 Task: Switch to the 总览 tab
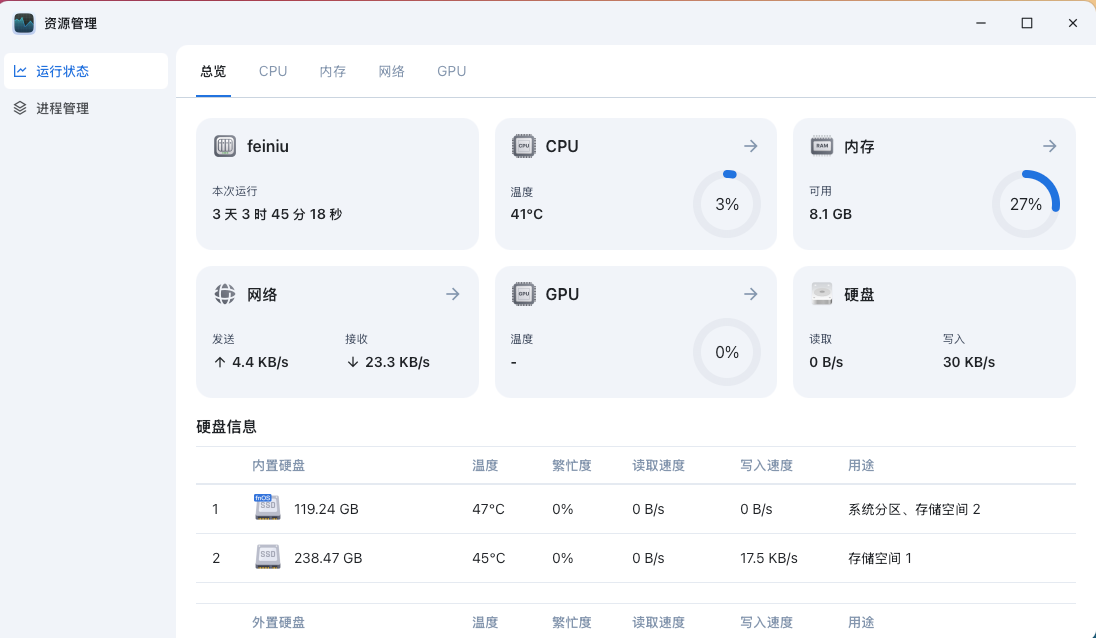pyautogui.click(x=213, y=71)
